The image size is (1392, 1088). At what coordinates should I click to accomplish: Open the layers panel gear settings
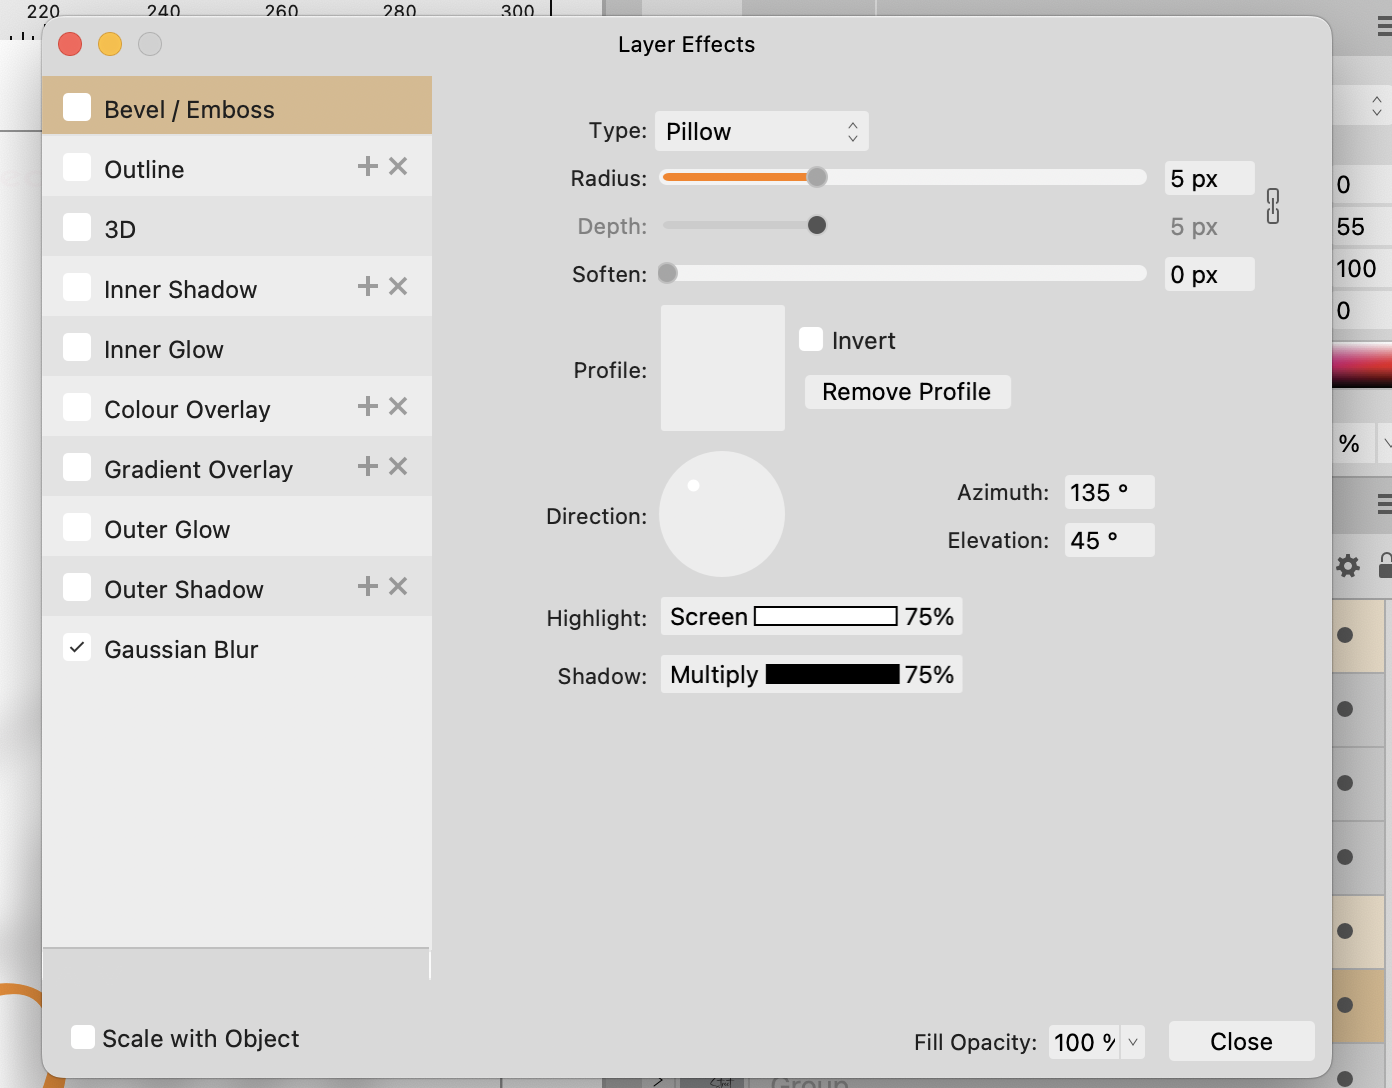1348,566
